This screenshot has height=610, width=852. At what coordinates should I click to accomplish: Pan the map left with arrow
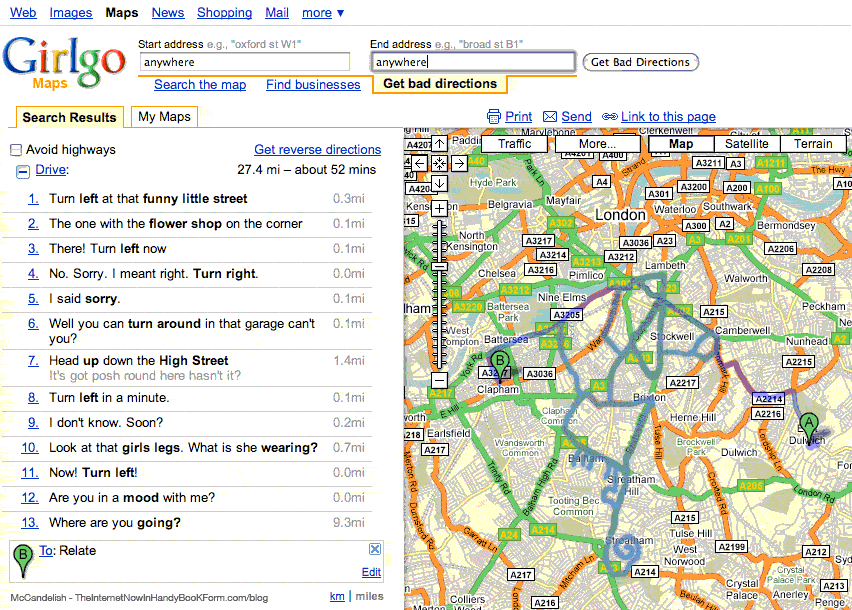tap(419, 163)
